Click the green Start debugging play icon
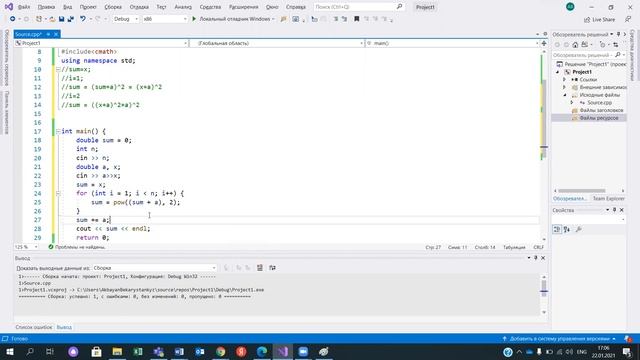 pos(194,19)
